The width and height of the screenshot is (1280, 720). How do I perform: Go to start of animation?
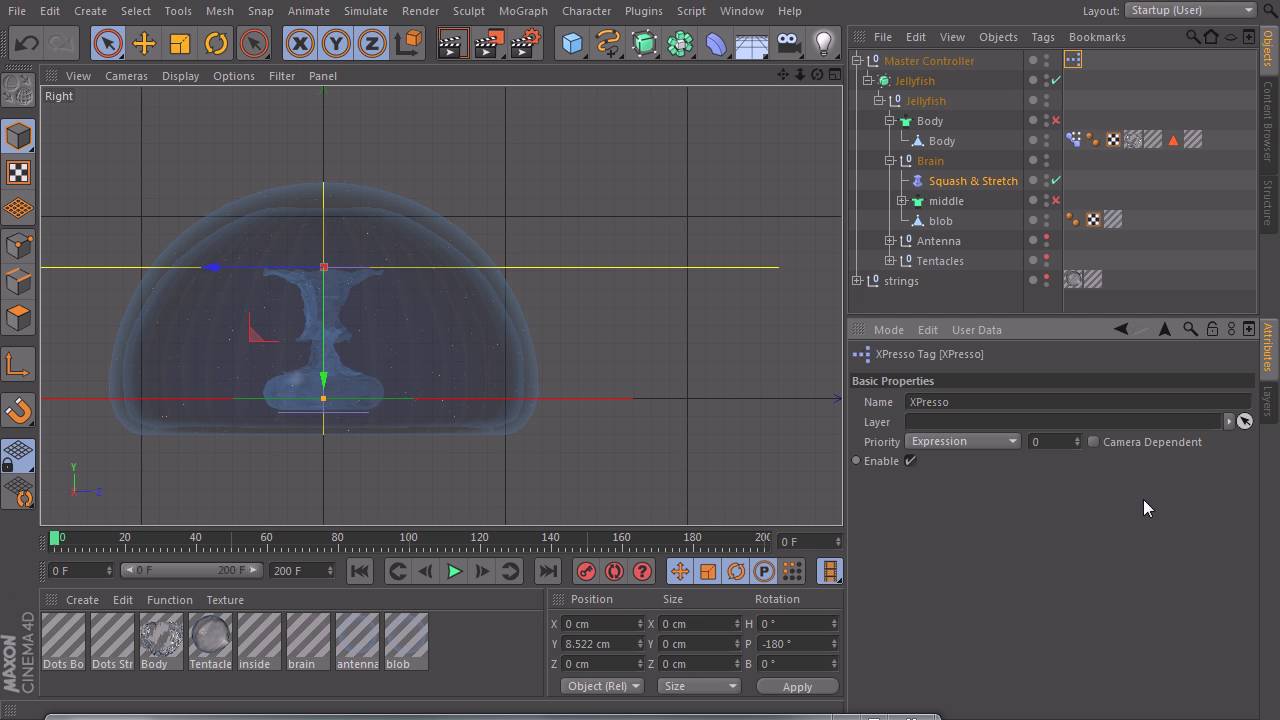360,571
